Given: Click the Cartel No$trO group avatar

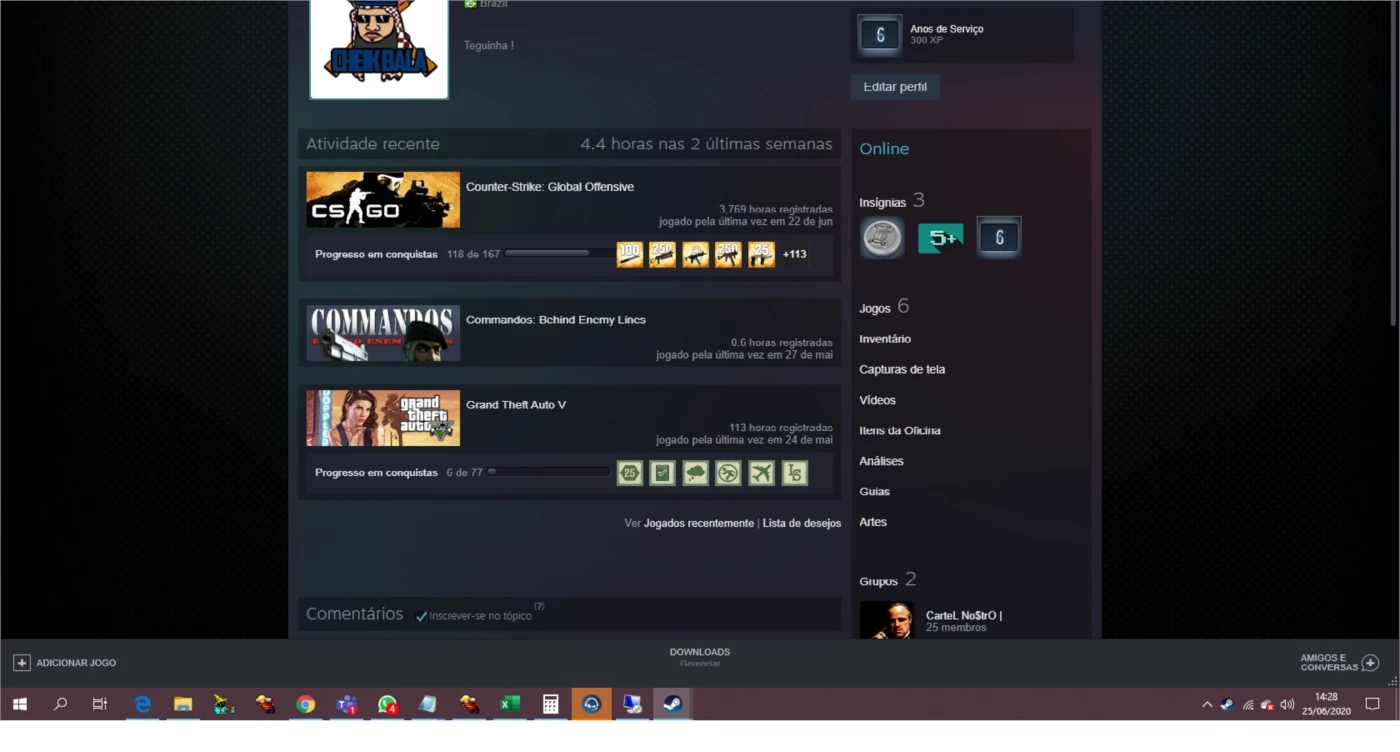Looking at the screenshot, I should coord(886,620).
